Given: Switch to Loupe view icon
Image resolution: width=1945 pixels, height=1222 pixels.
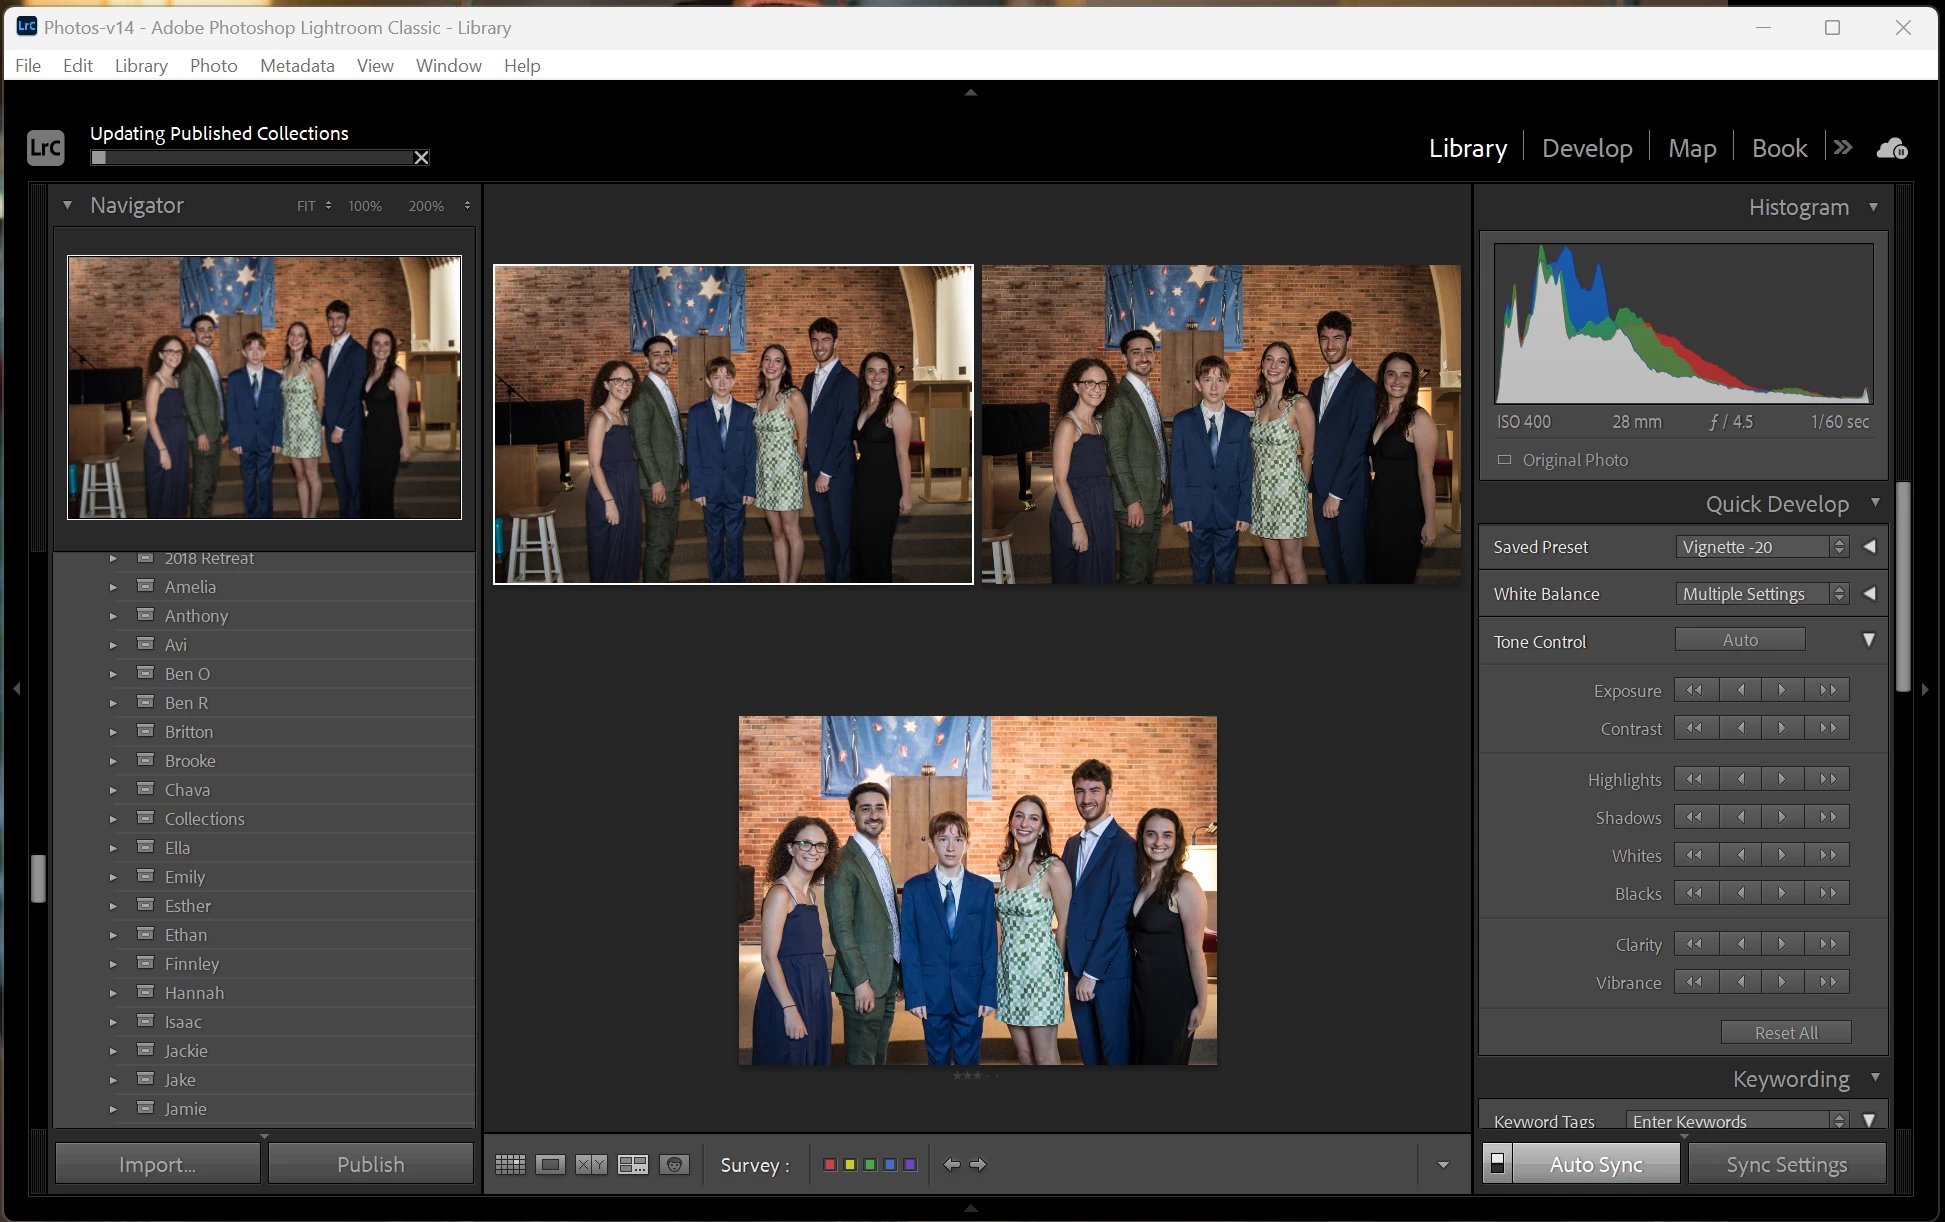Looking at the screenshot, I should click(550, 1164).
